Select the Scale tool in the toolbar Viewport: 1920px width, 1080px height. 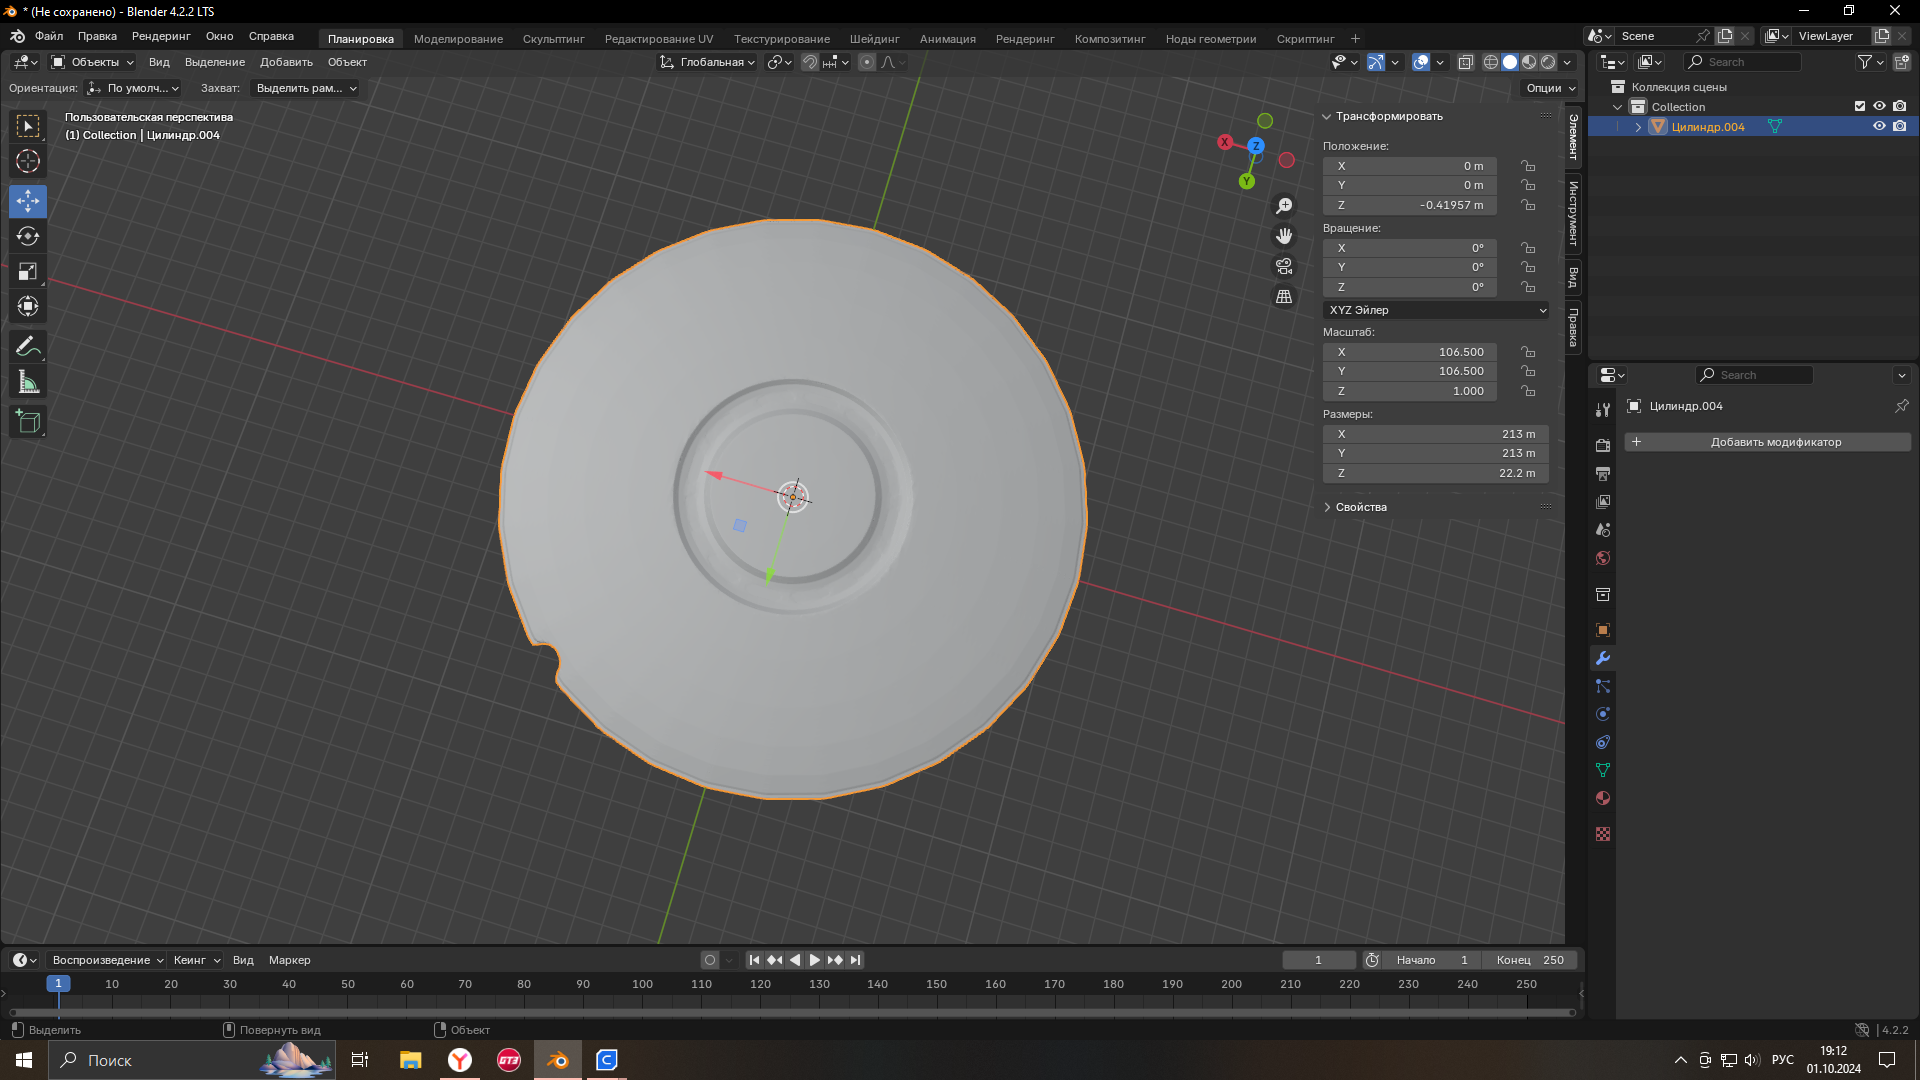pos(28,272)
